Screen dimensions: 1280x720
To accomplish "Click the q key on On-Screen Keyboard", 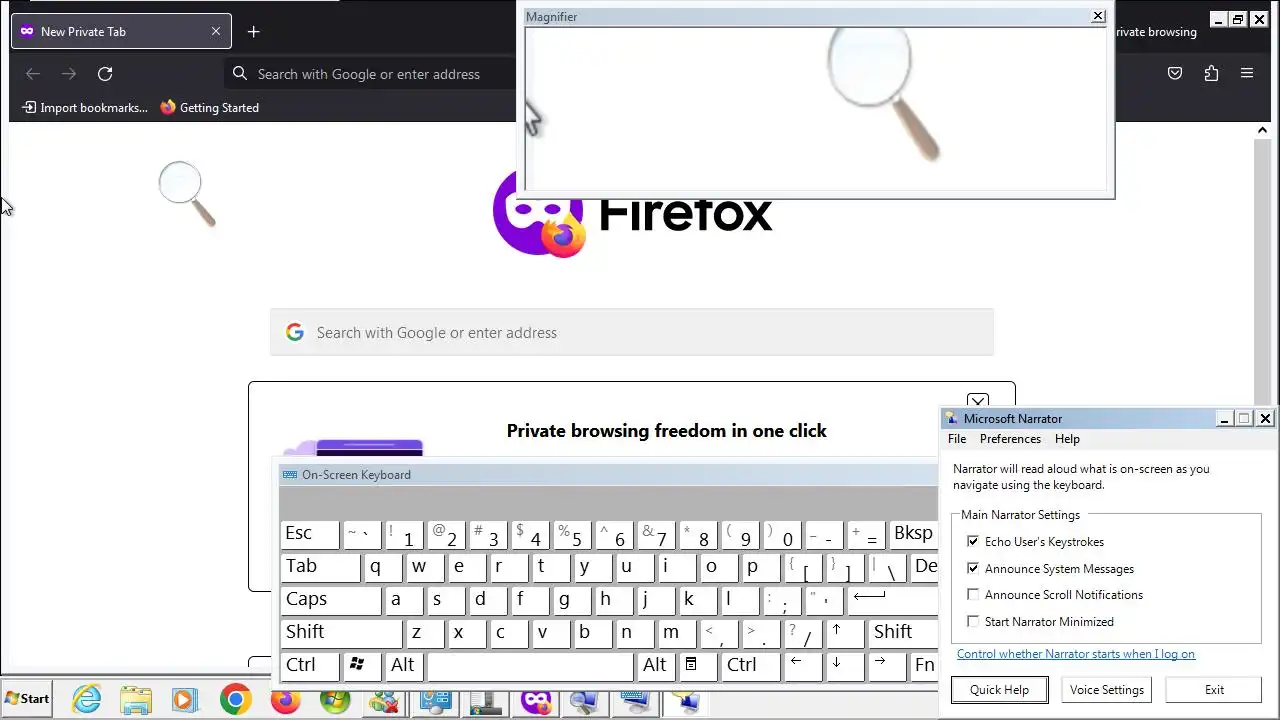I will 383,568.
